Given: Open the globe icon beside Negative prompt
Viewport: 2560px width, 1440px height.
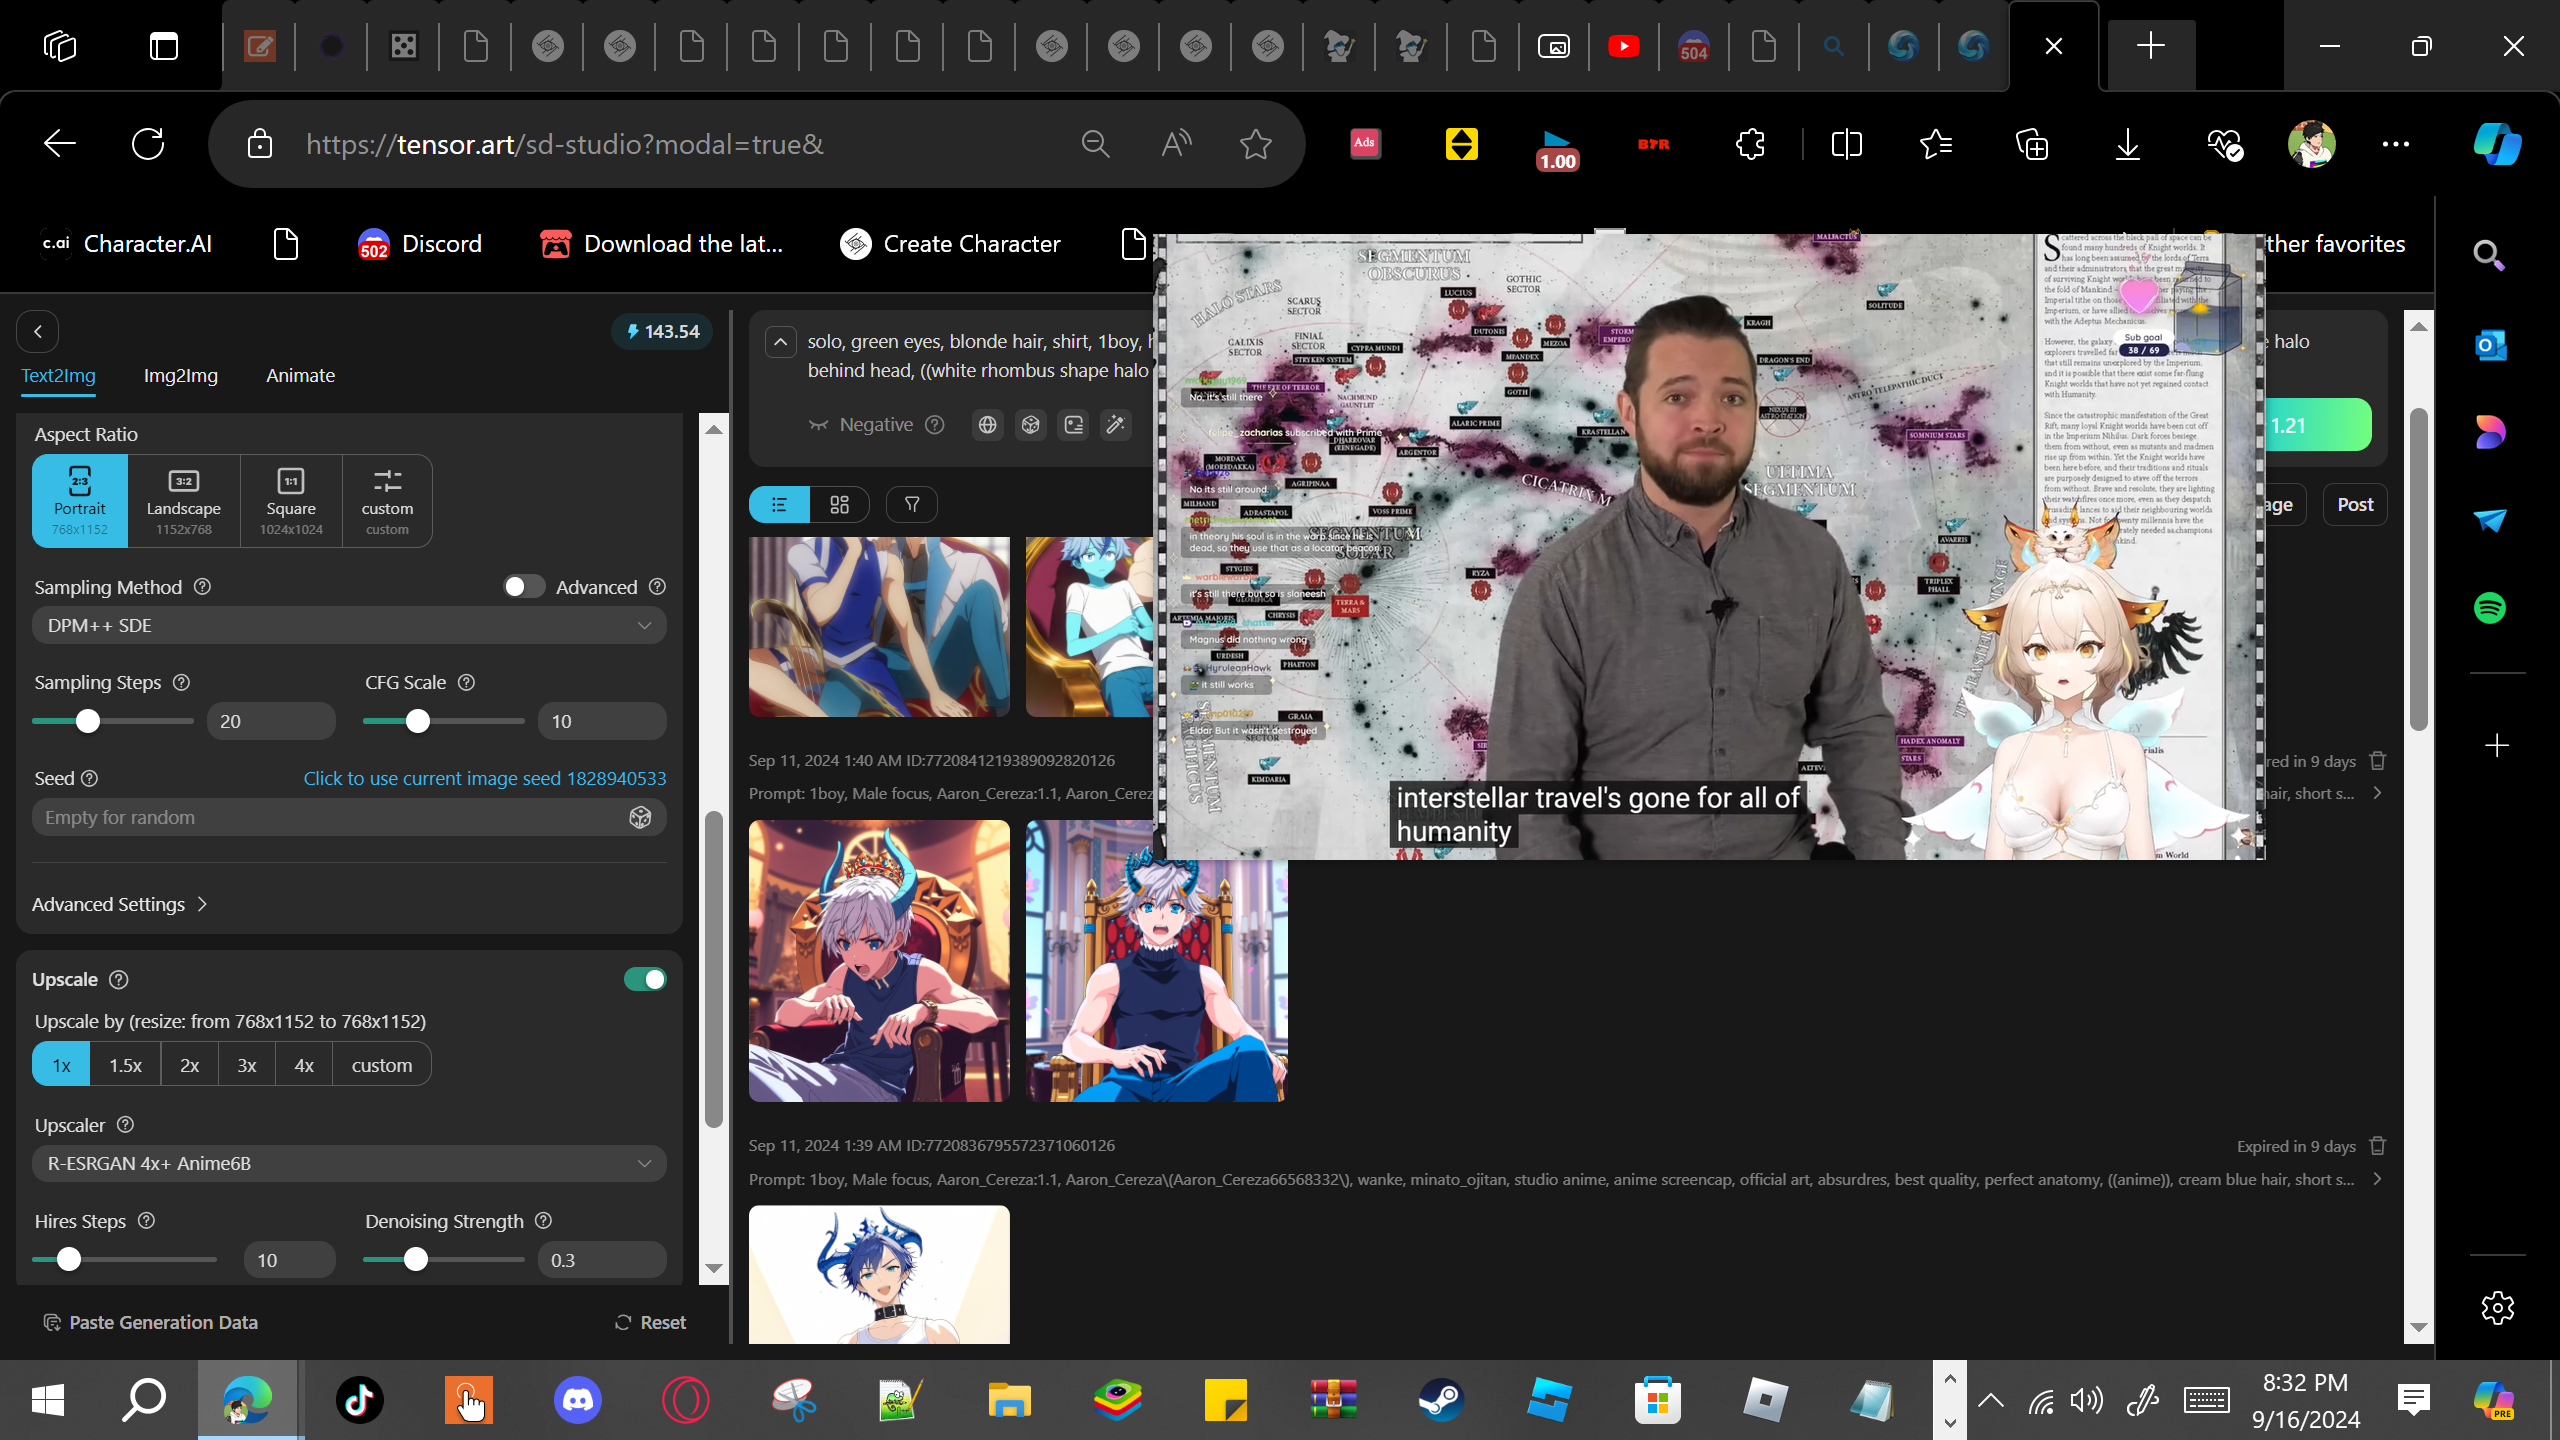Looking at the screenshot, I should click(x=987, y=425).
